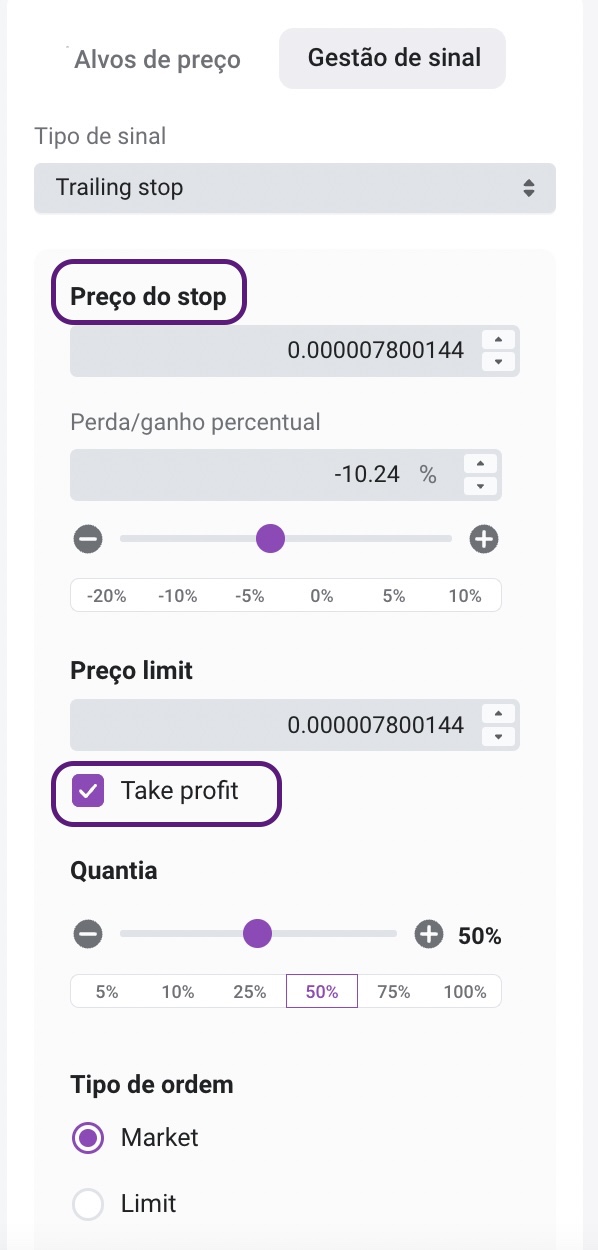This screenshot has width=598, height=1250.
Task: Select the Market order type radio
Action: [x=88, y=1138]
